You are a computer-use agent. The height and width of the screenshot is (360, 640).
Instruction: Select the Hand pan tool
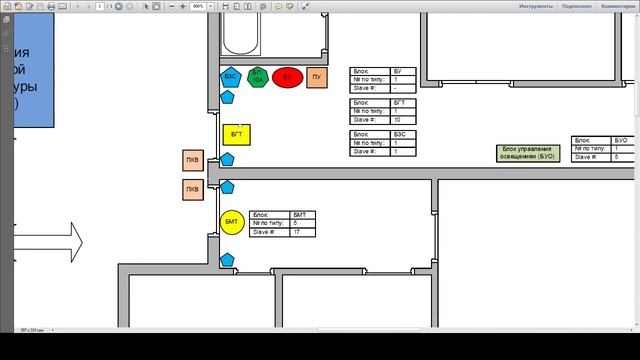click(x=156, y=6)
